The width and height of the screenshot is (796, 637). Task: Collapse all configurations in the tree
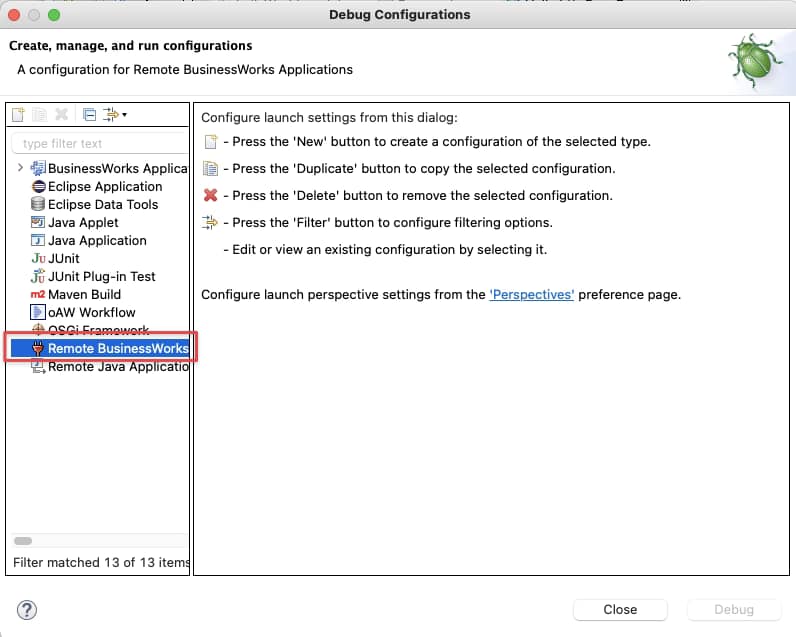(x=89, y=115)
